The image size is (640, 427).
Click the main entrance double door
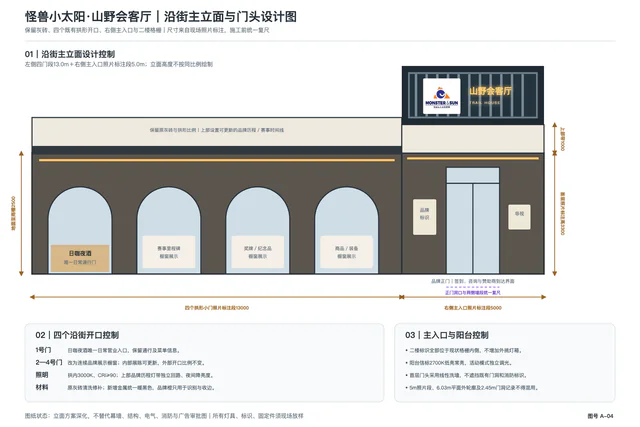(473, 228)
